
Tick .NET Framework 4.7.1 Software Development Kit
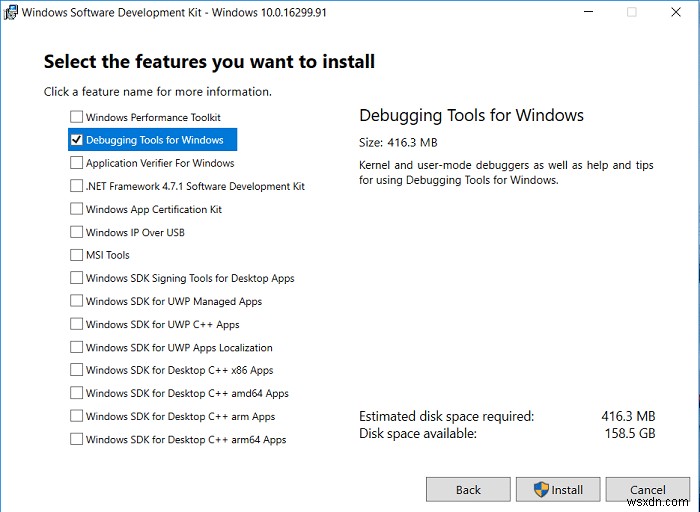[x=77, y=186]
